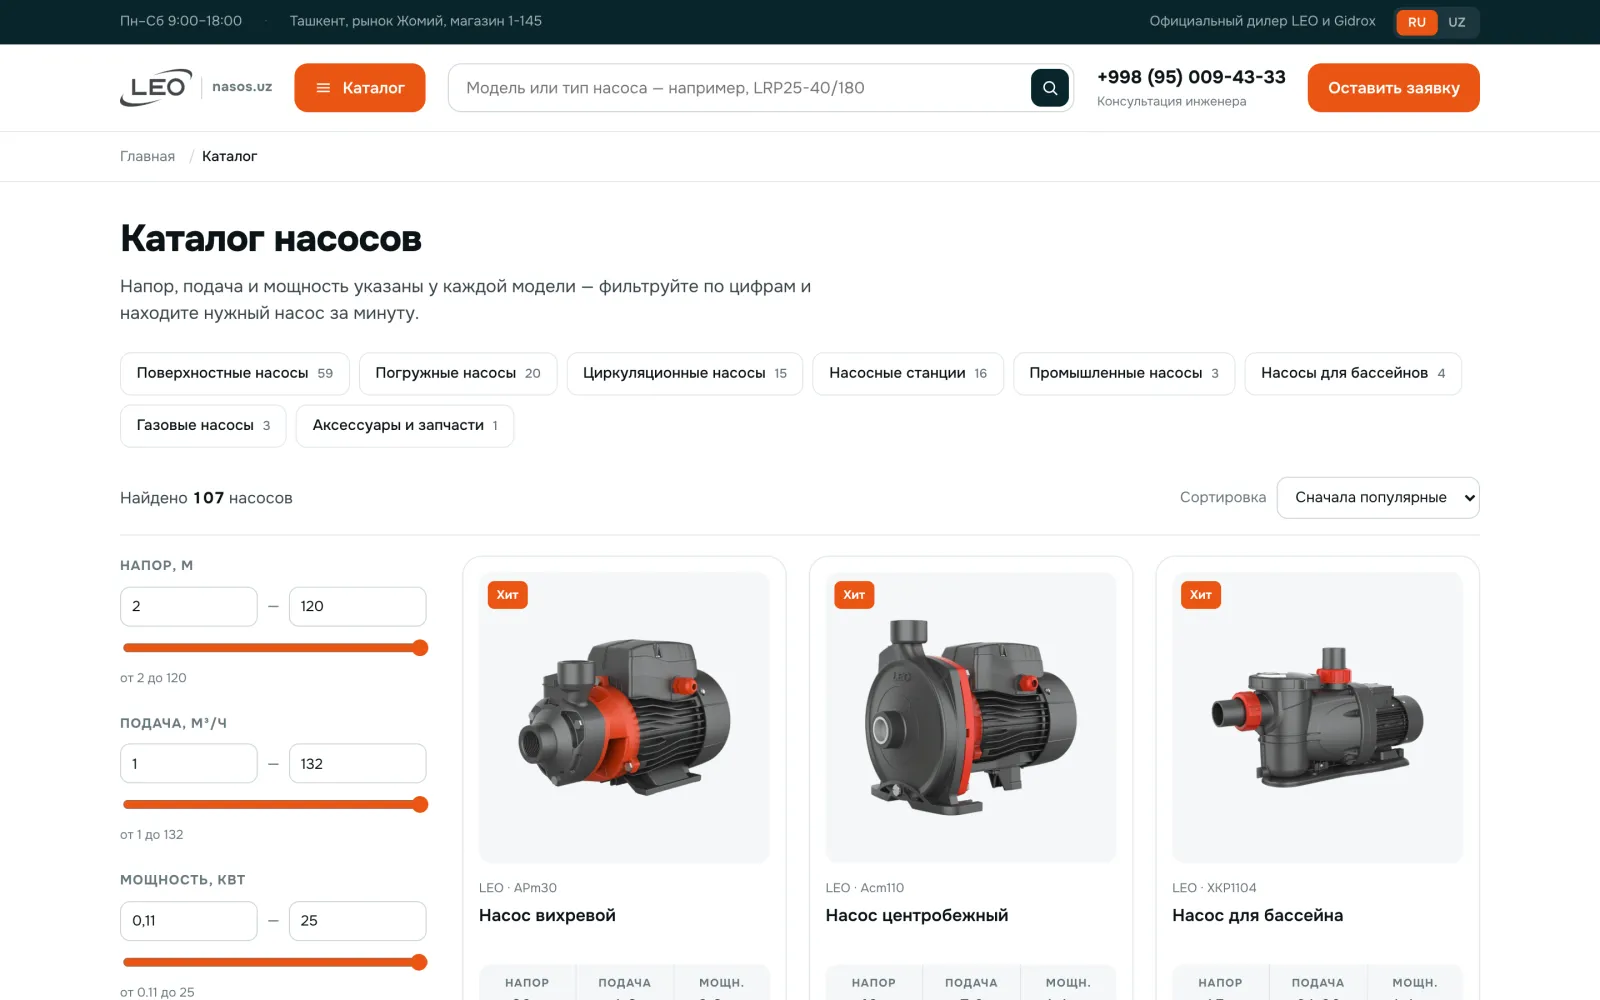
Task: Switch site language to UZ
Action: (1457, 22)
